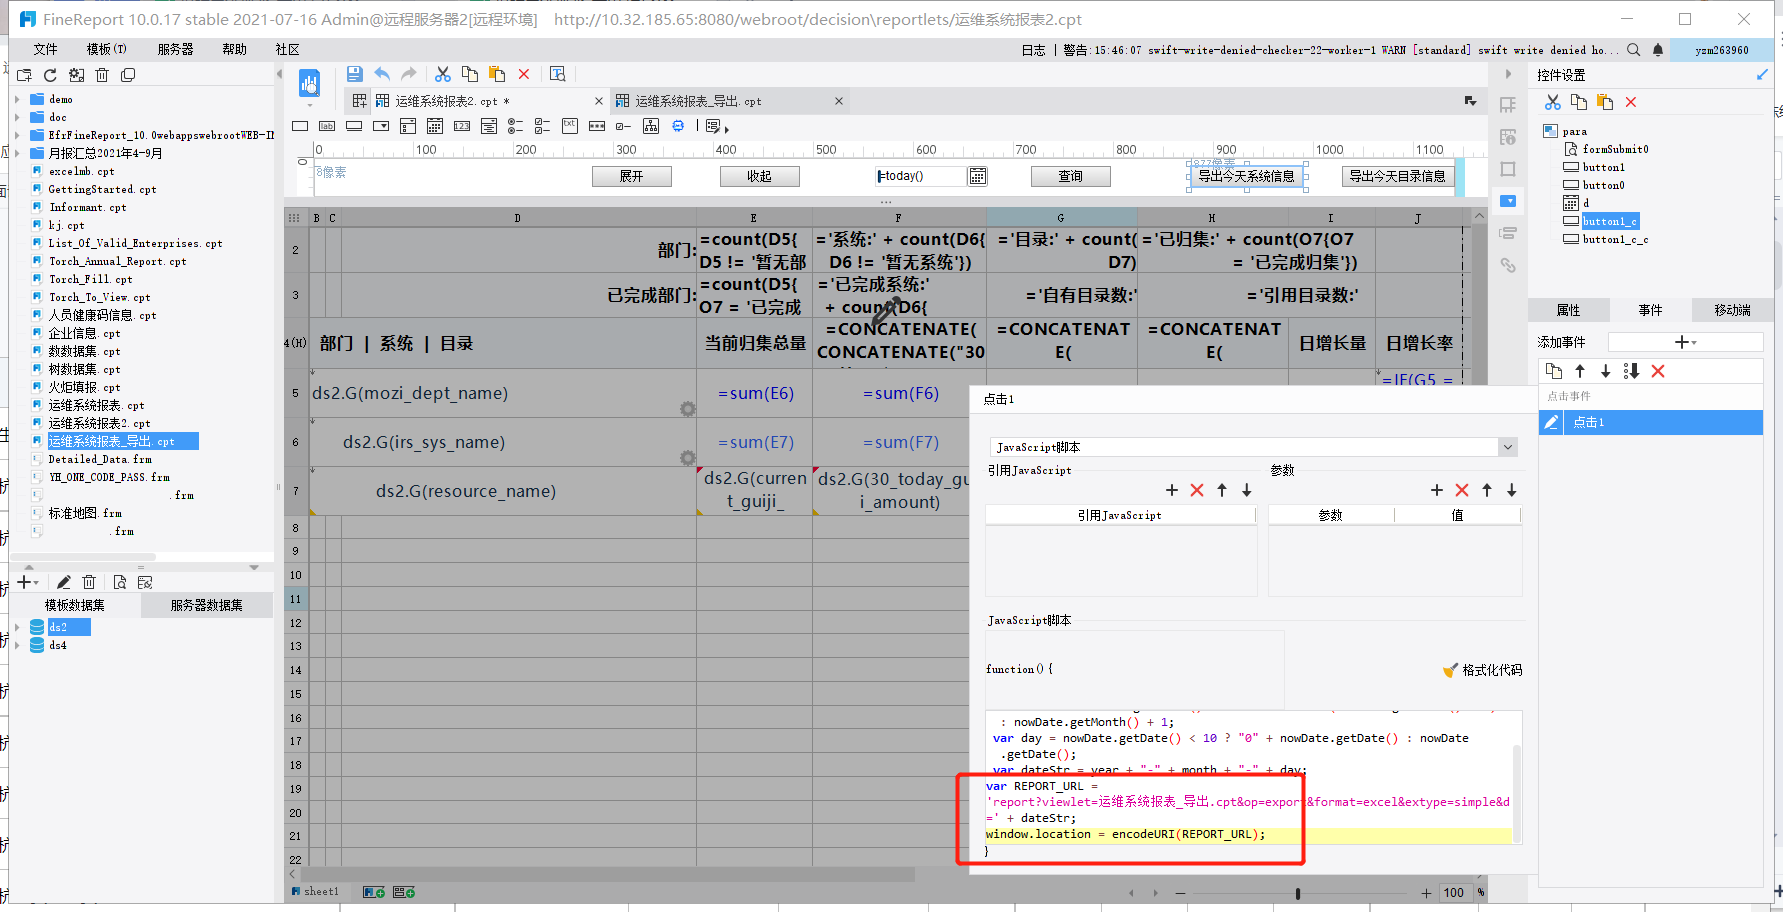Open the JavaScript脚本 event type dropdown
Image resolution: width=1783 pixels, height=912 pixels.
coord(1507,447)
